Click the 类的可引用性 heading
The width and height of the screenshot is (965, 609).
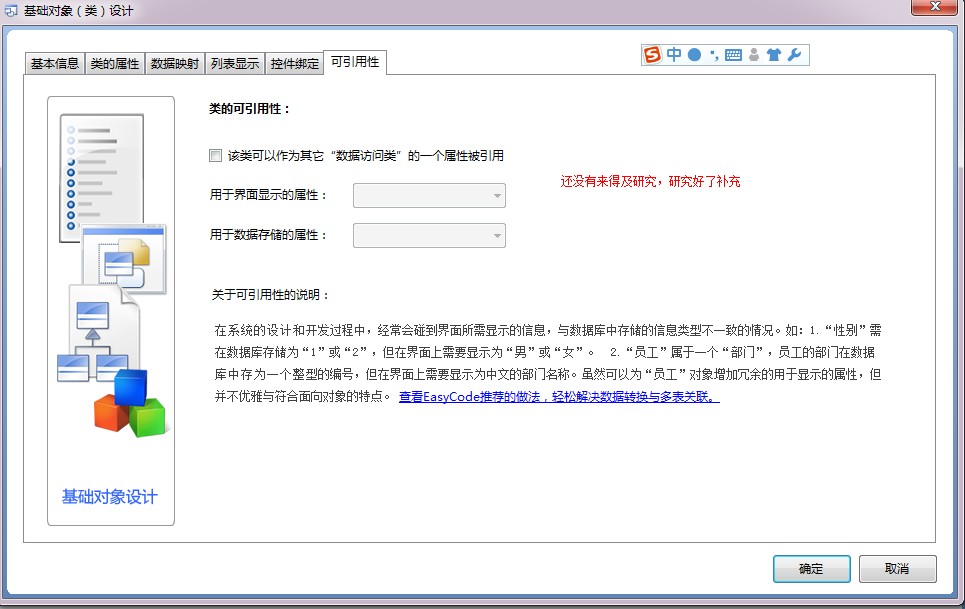(x=249, y=109)
